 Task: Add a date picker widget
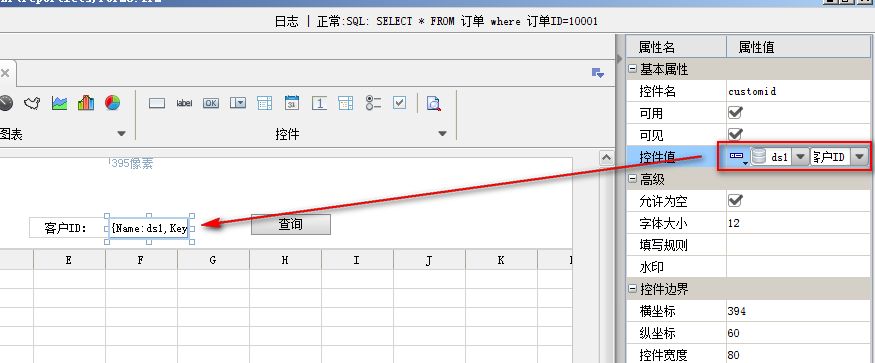(292, 103)
